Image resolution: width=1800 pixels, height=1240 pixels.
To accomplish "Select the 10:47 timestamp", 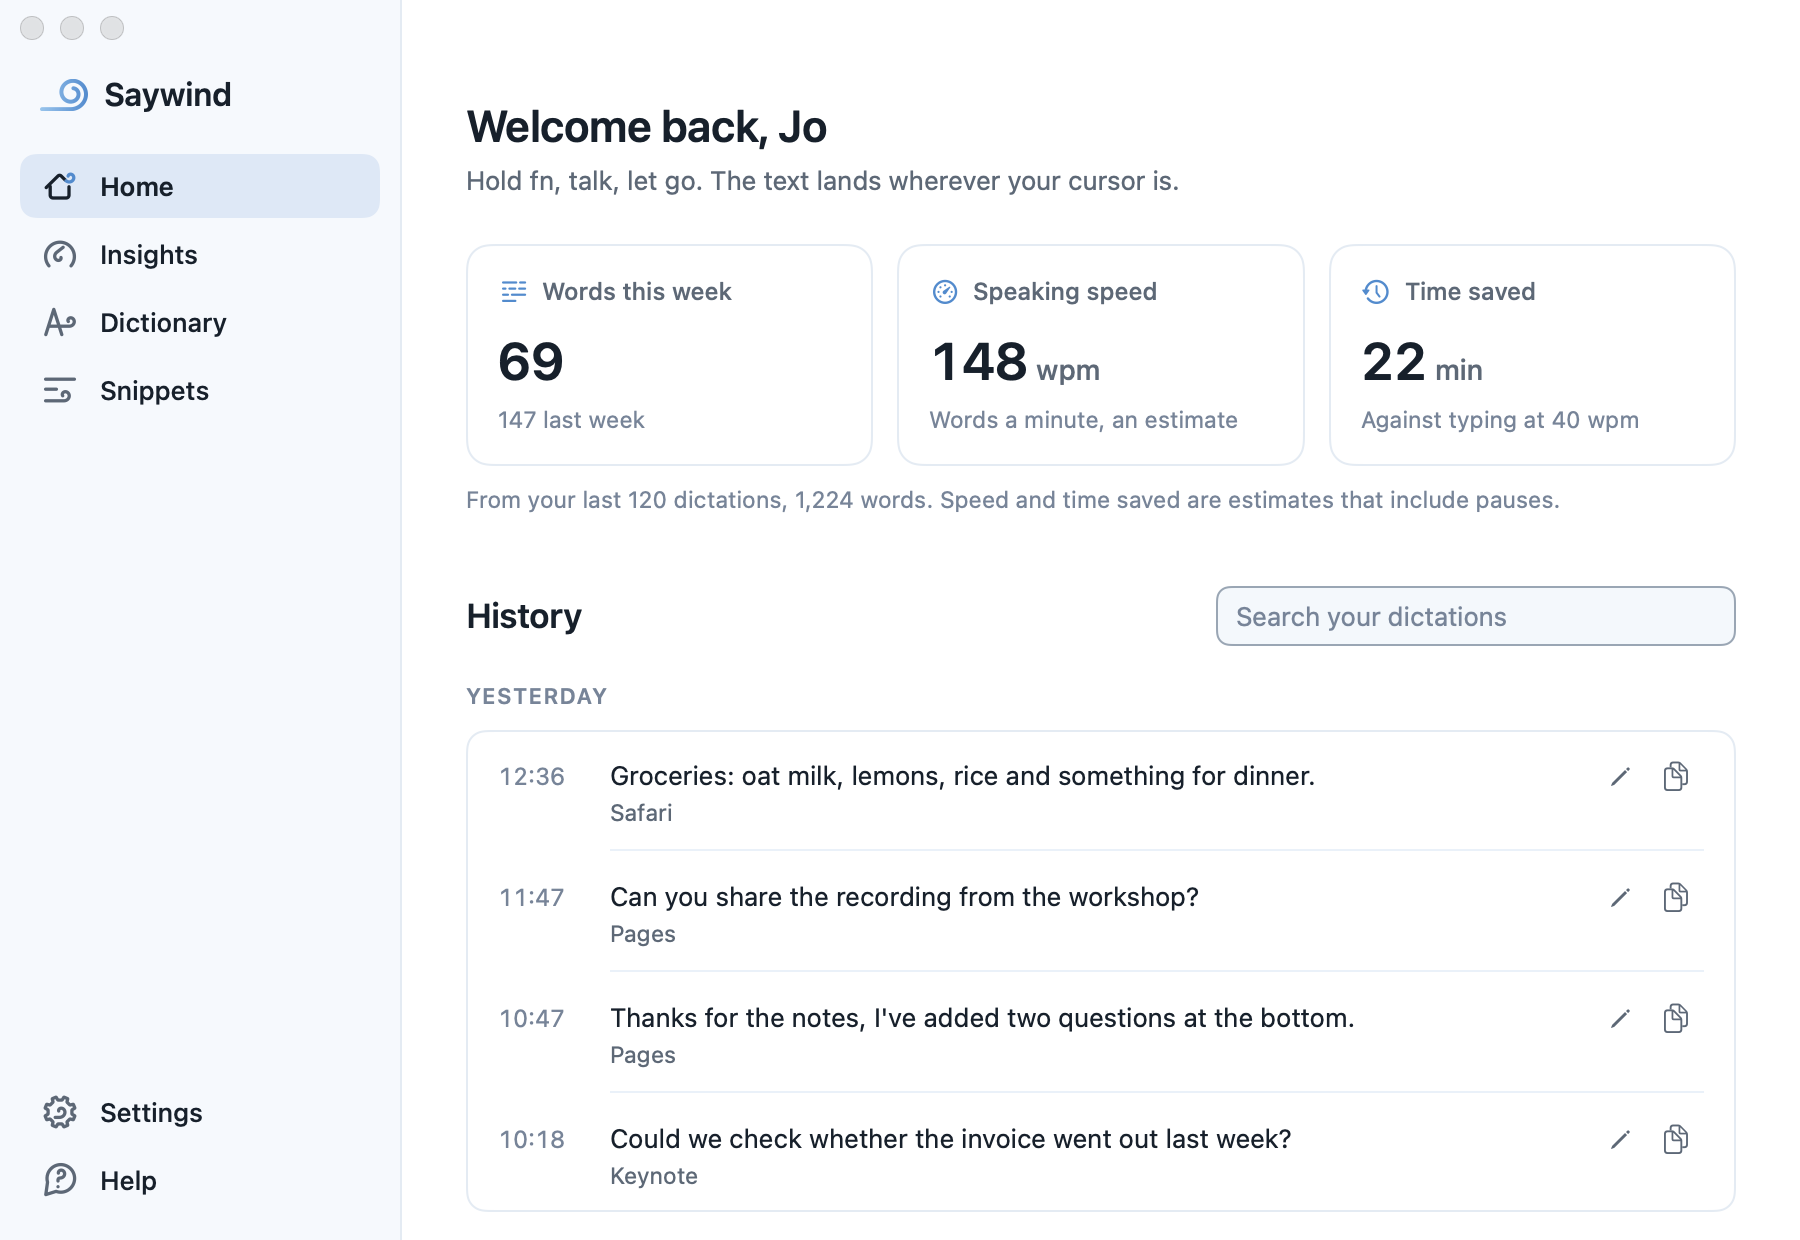I will pos(532,1019).
